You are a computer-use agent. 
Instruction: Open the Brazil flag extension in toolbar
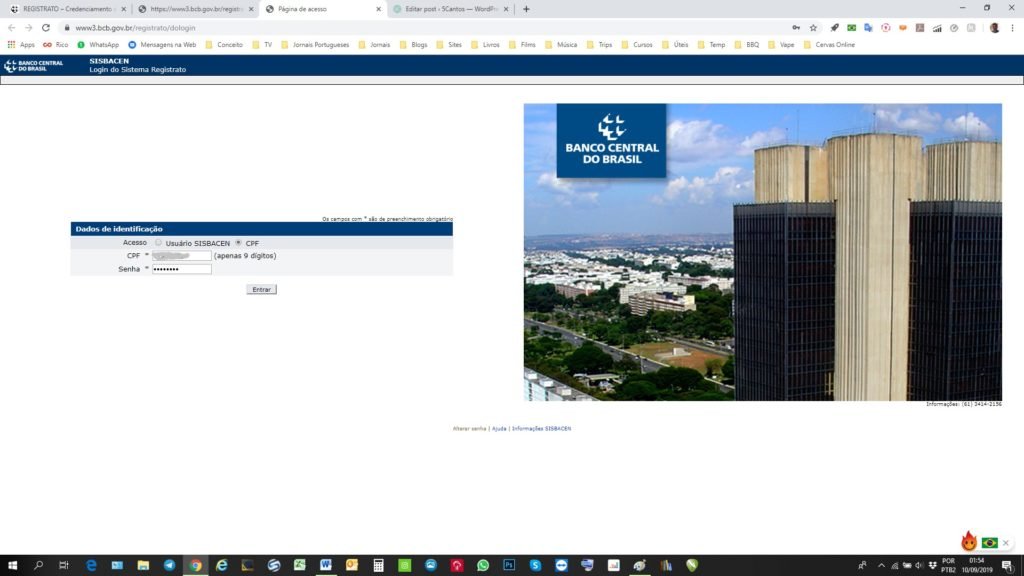pos(852,27)
